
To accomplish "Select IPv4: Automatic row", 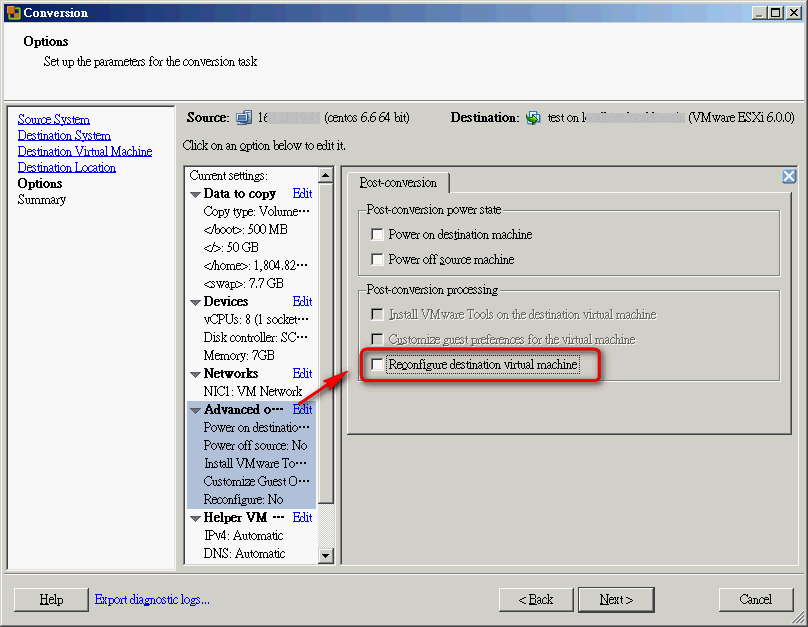I will pos(251,535).
